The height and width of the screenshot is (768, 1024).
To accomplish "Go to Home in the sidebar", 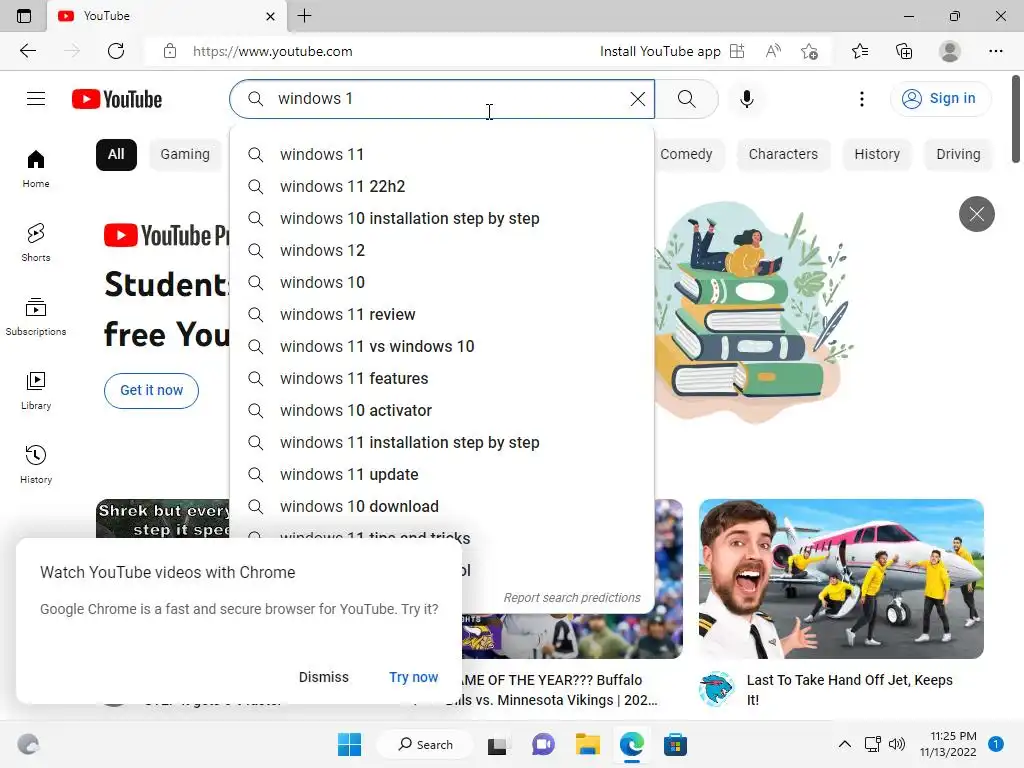I will [x=36, y=168].
